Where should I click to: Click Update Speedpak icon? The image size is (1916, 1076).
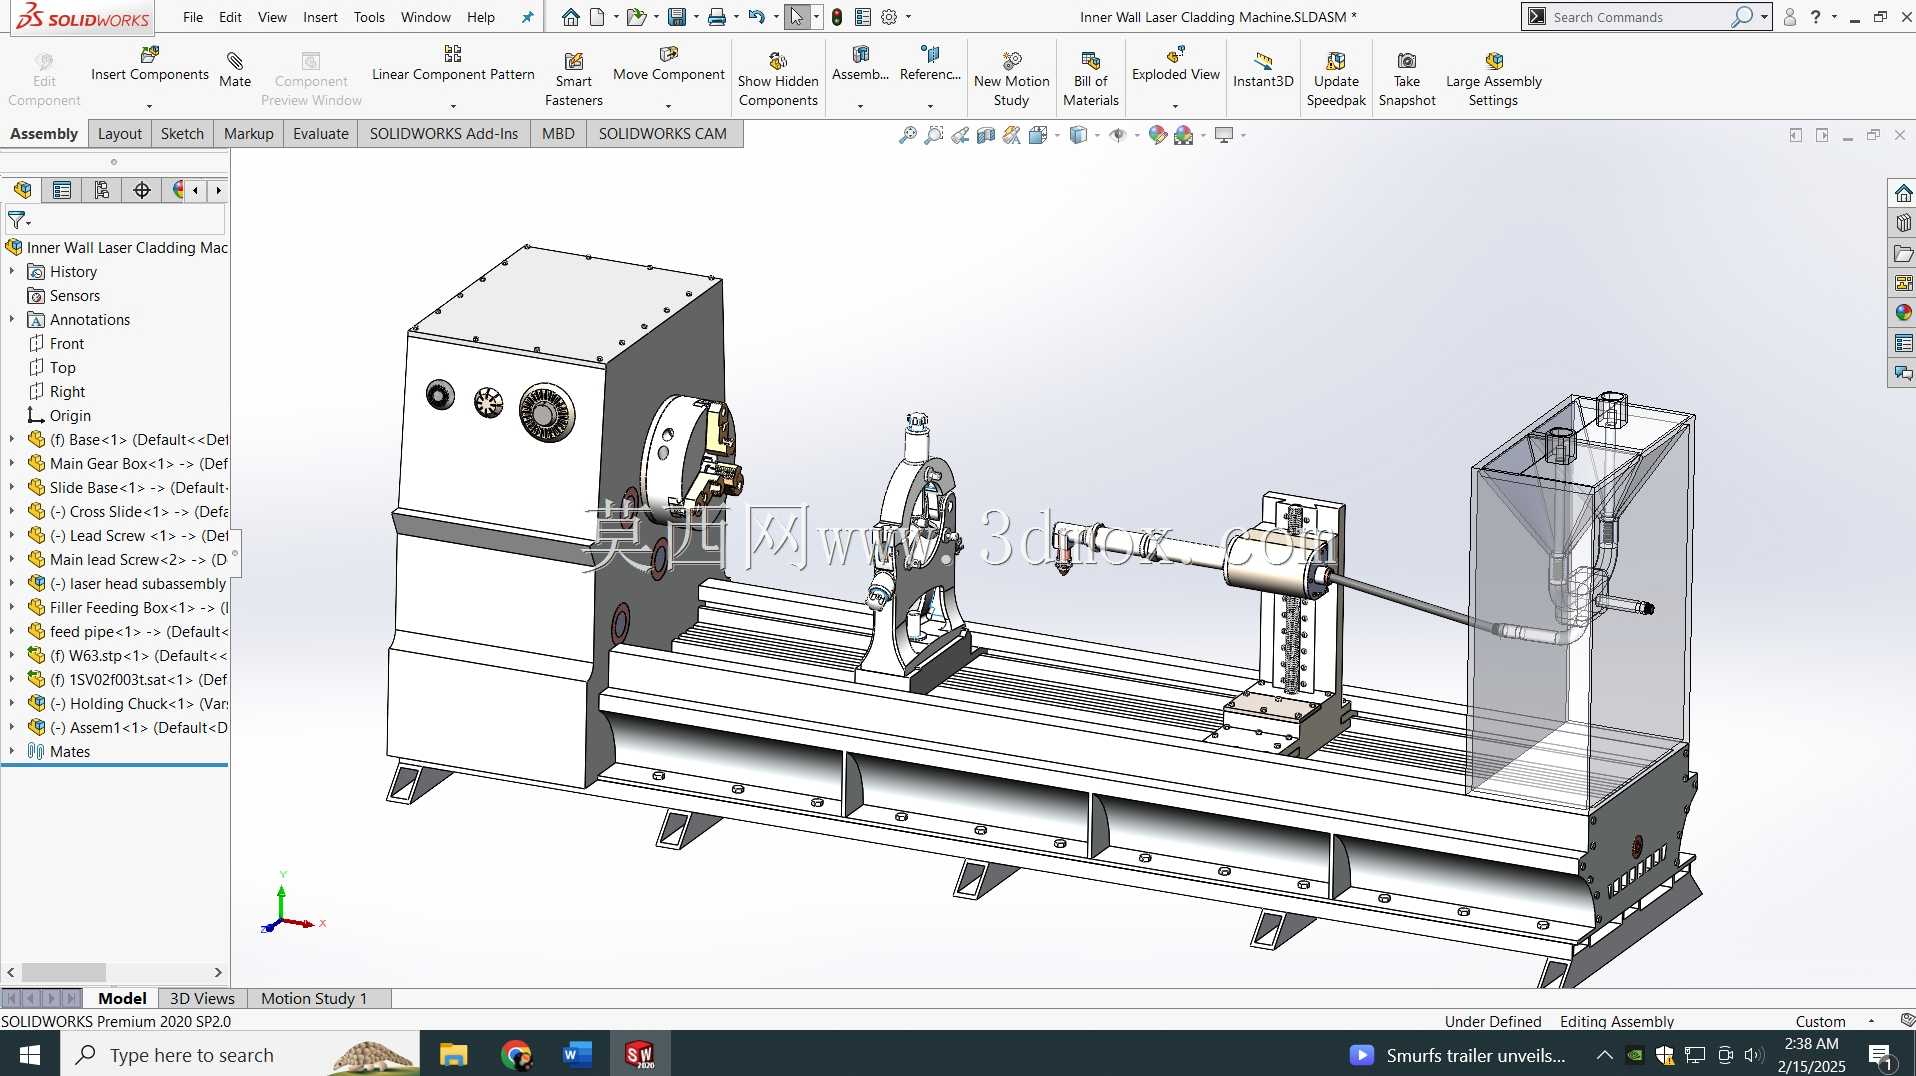1336,80
